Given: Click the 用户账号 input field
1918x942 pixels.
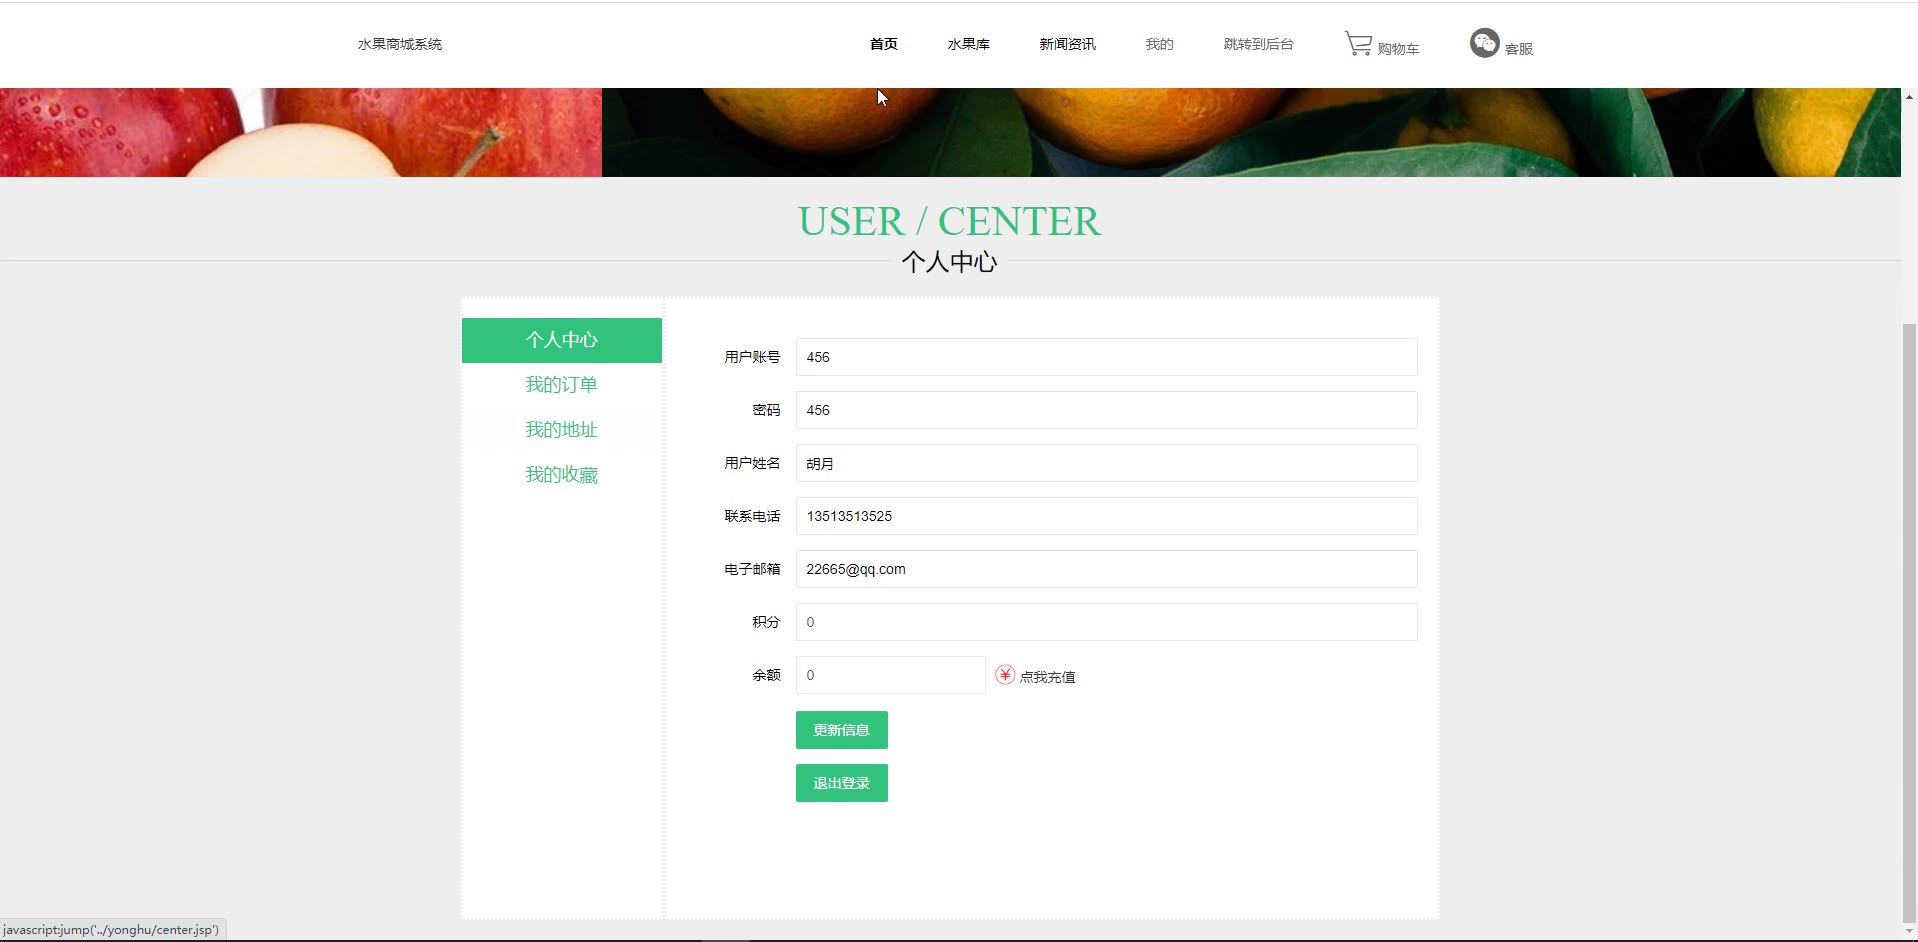Looking at the screenshot, I should (x=1106, y=357).
